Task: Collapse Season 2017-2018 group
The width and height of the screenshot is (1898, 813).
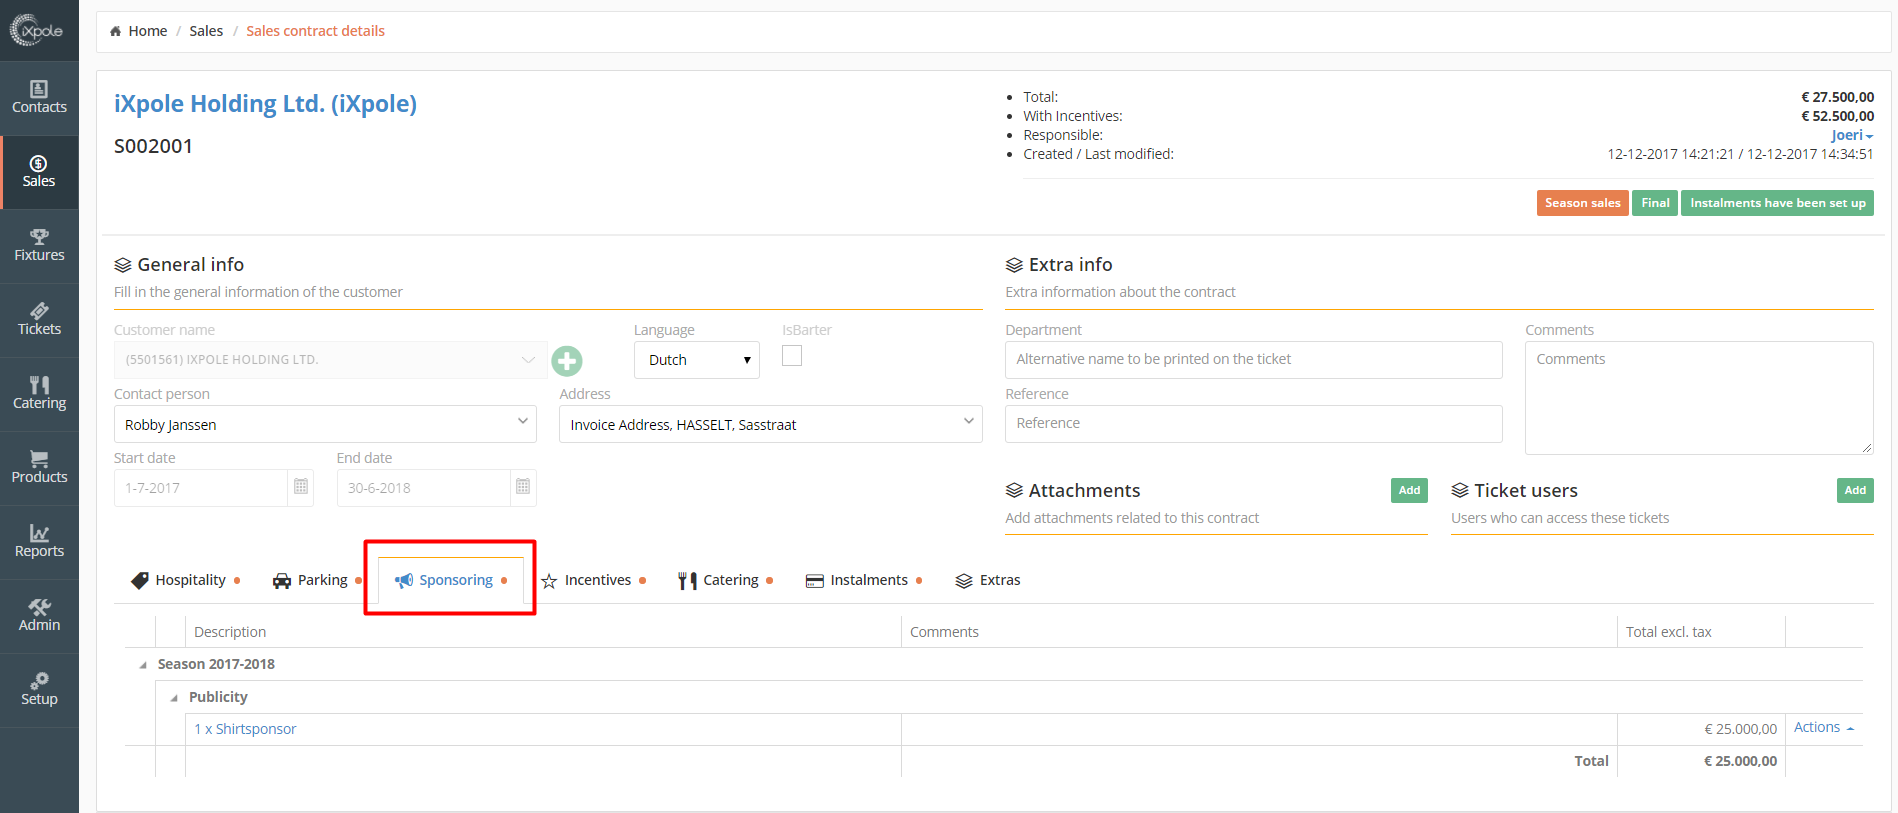Action: (x=143, y=665)
